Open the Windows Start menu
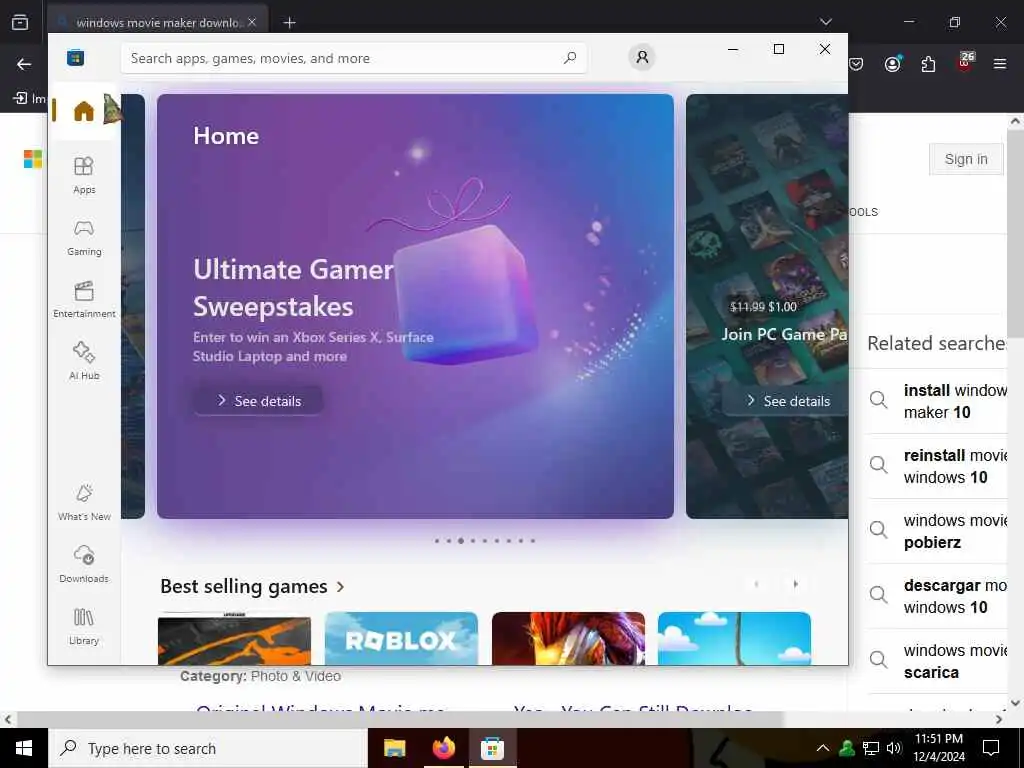 [24, 748]
